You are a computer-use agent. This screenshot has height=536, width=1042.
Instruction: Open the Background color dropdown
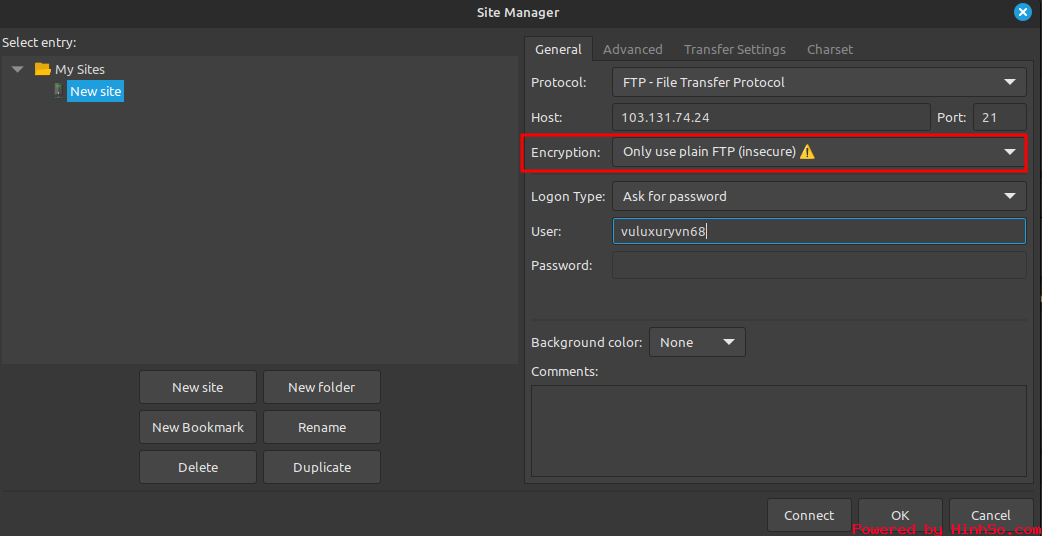click(697, 343)
